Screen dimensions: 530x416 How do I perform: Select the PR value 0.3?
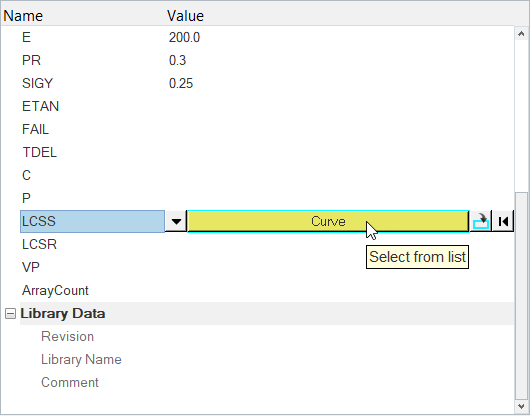tap(177, 60)
